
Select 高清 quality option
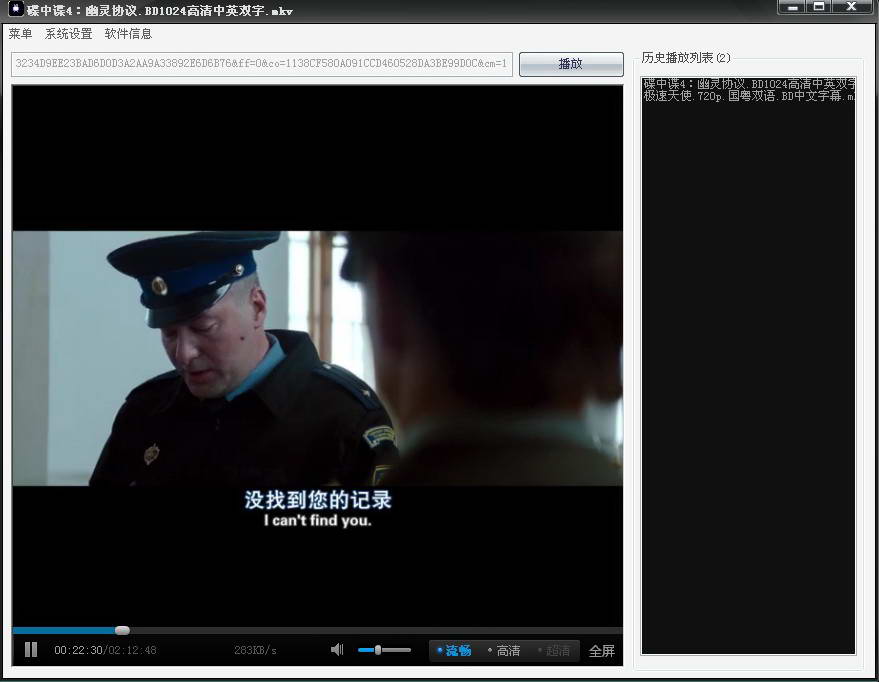tap(503, 651)
